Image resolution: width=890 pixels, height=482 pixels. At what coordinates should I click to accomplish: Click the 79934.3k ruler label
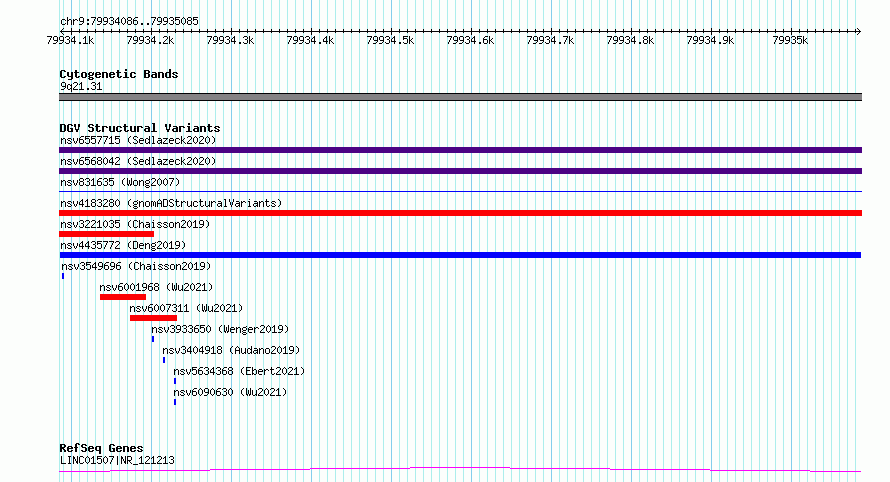[x=230, y=41]
